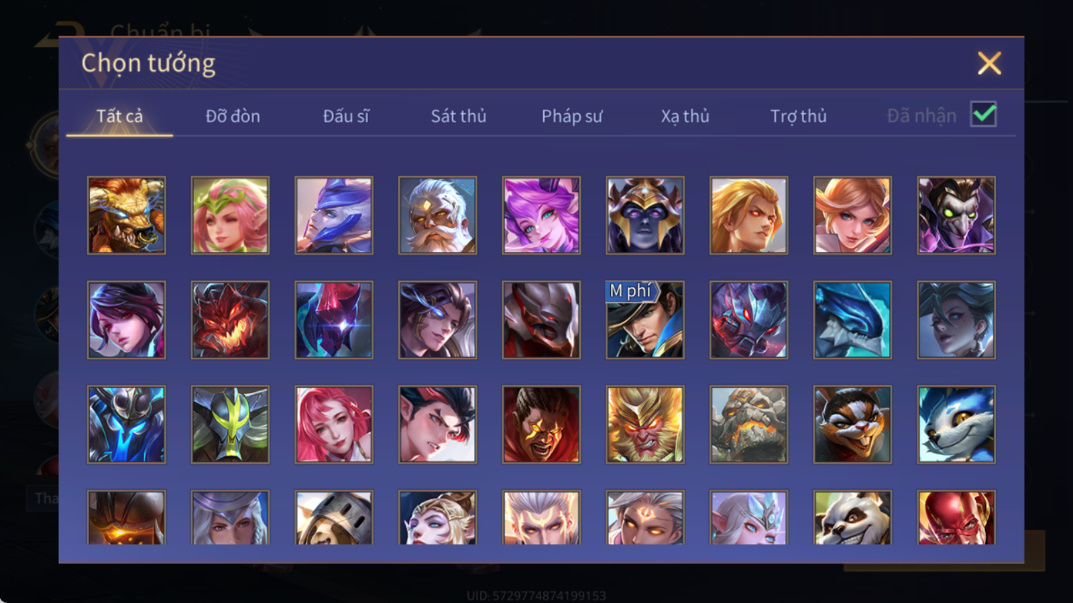
Task: Choose the blue shark hero portrait
Action: pos(852,320)
